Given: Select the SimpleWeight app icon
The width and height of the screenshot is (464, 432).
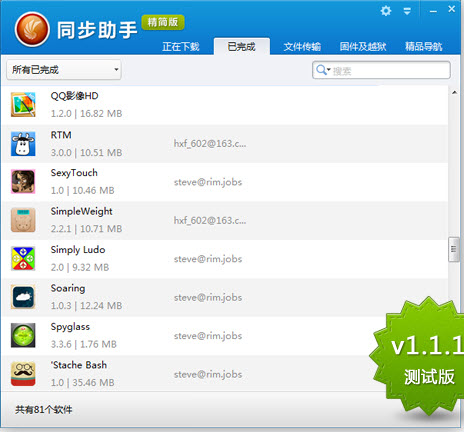Looking at the screenshot, I should pyautogui.click(x=23, y=220).
